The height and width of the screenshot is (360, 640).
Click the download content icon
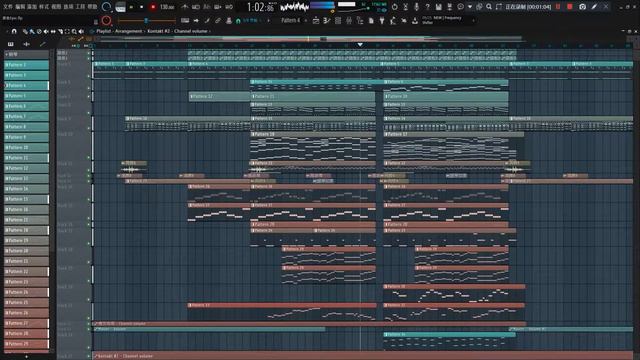tap(415, 20)
